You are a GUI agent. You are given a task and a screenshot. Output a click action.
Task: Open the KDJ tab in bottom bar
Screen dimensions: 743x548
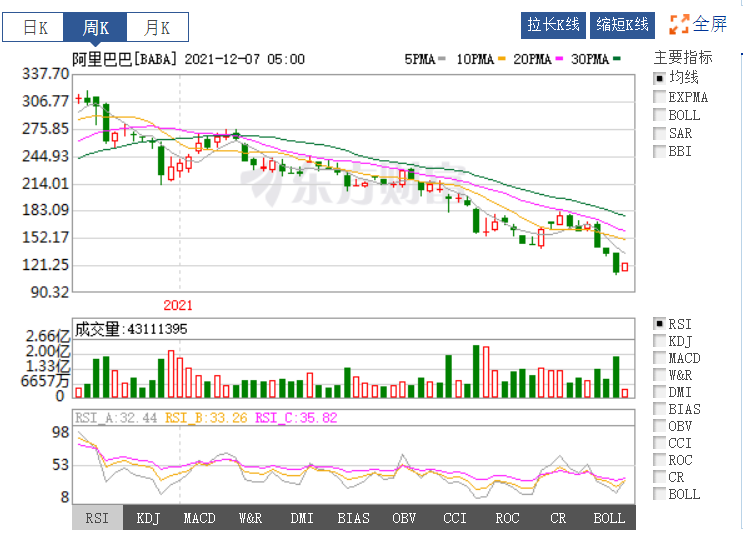148,518
